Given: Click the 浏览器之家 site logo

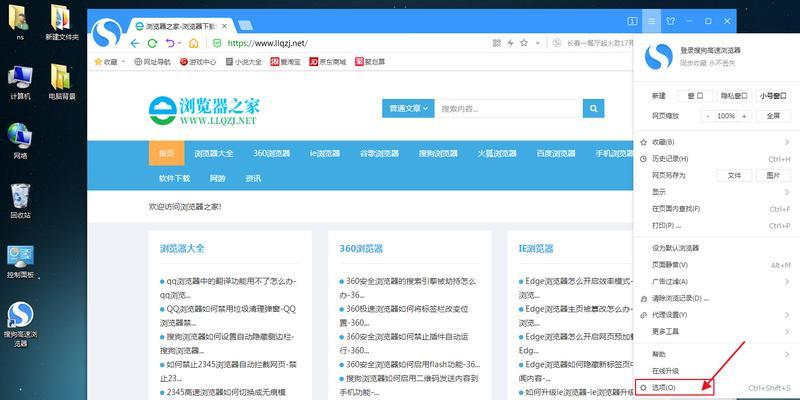Looking at the screenshot, I should coord(205,111).
